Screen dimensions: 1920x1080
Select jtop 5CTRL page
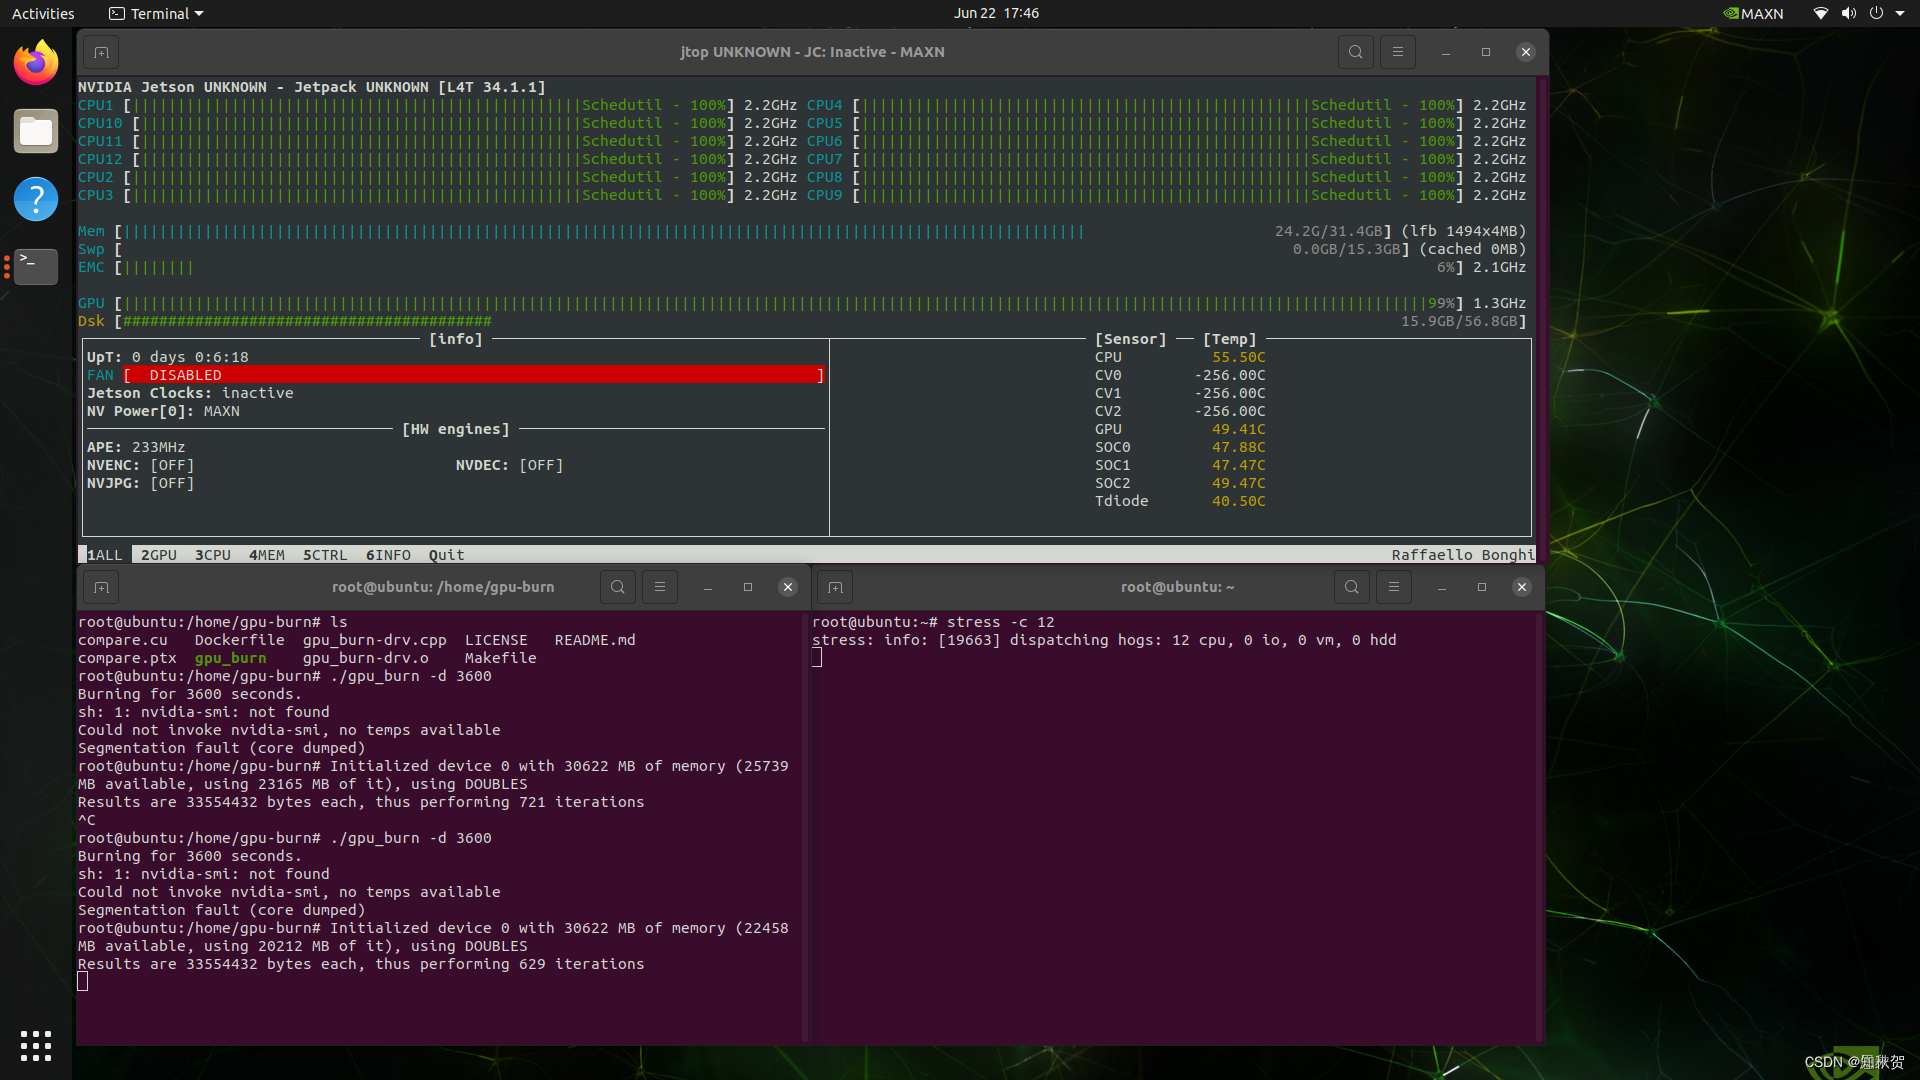click(x=325, y=555)
